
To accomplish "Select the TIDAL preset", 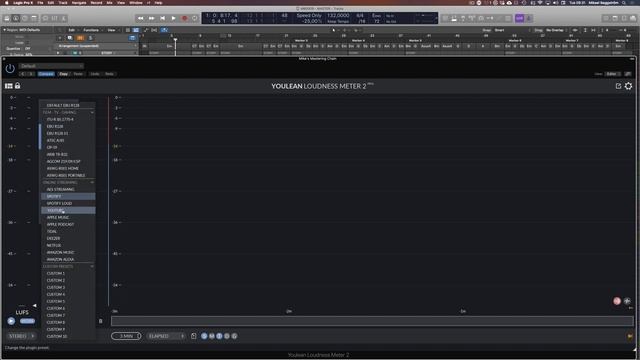I will tap(68, 231).
